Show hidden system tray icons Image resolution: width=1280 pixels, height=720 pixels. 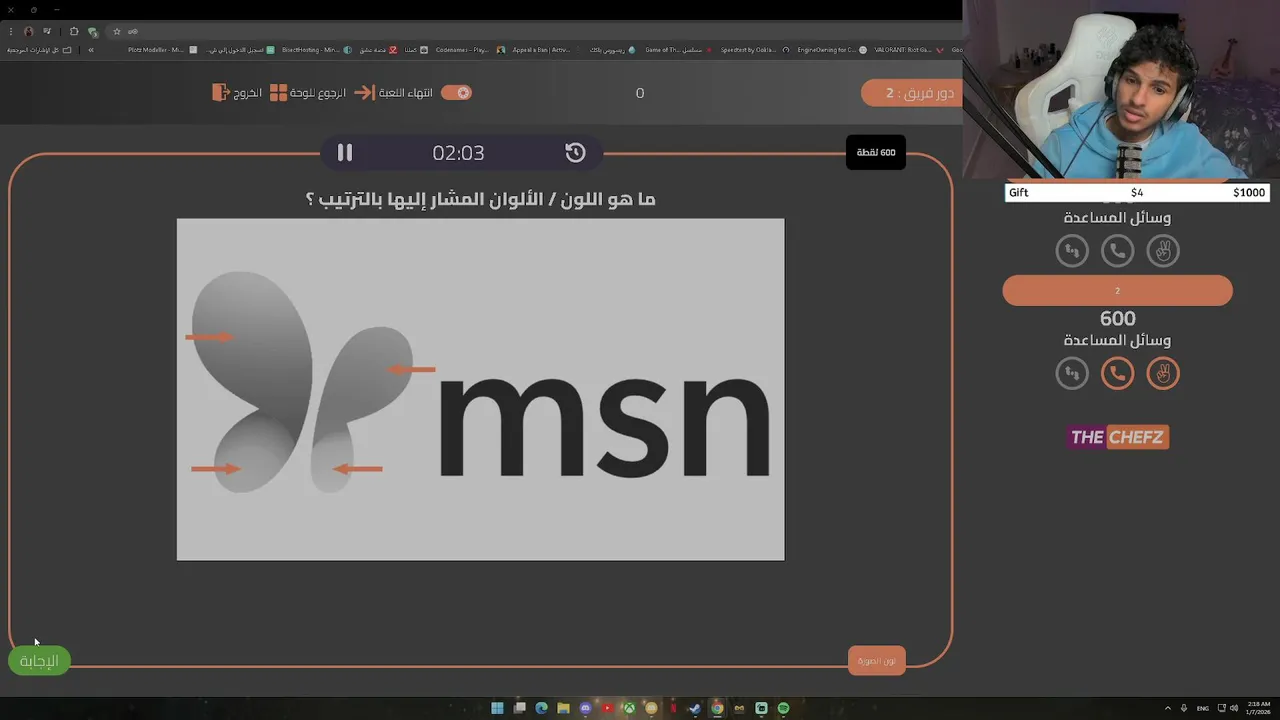(x=1170, y=708)
